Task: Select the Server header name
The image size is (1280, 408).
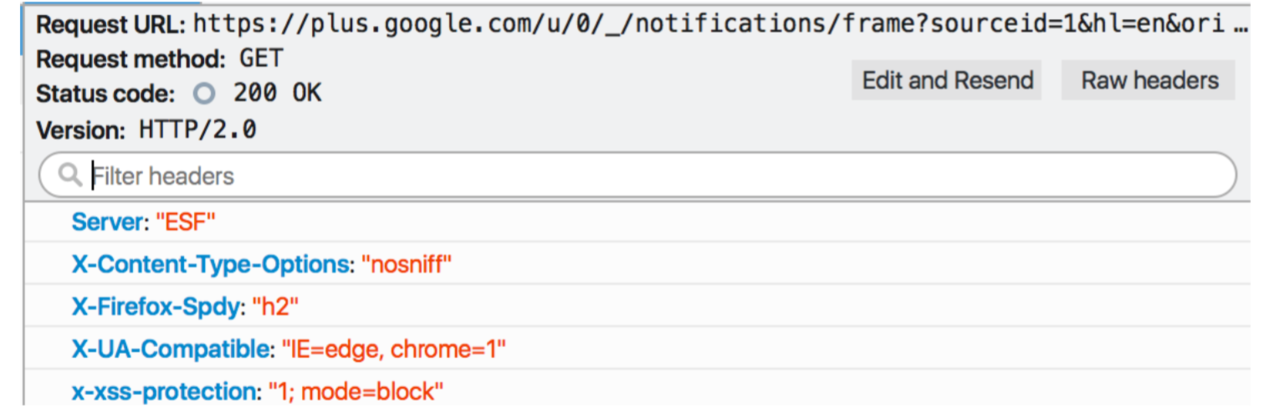Action: tap(108, 221)
